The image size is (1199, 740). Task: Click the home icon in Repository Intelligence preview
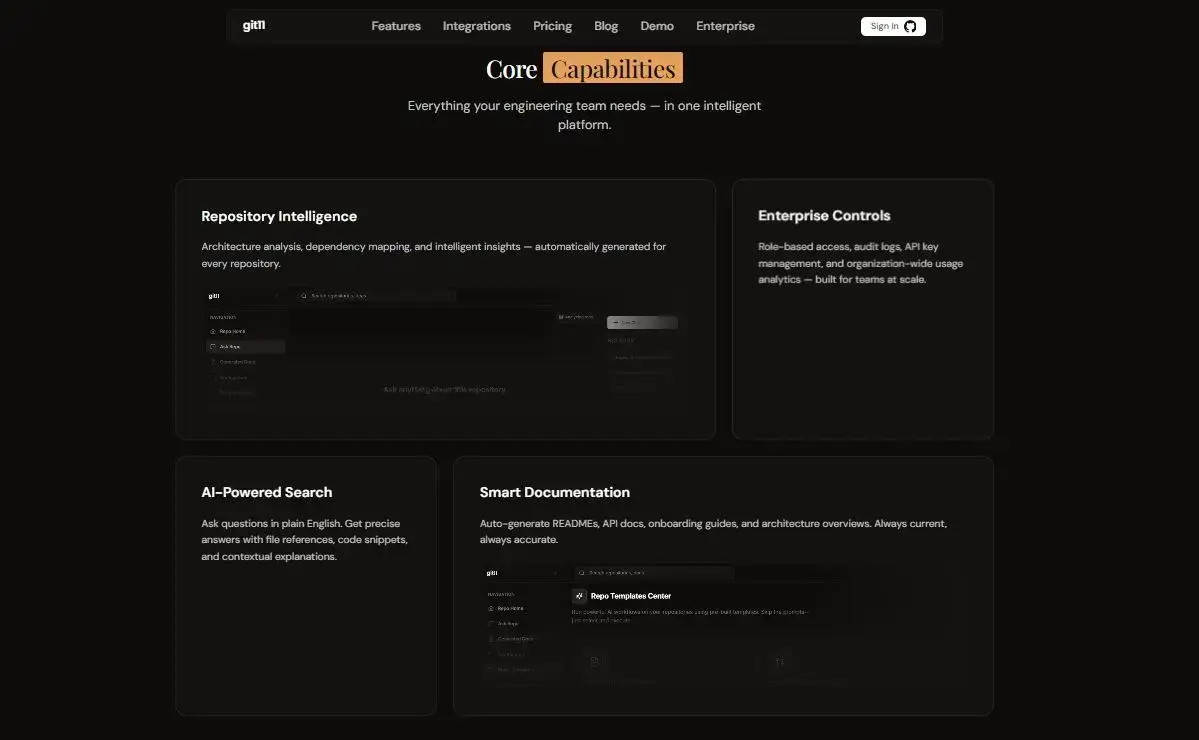[213, 331]
